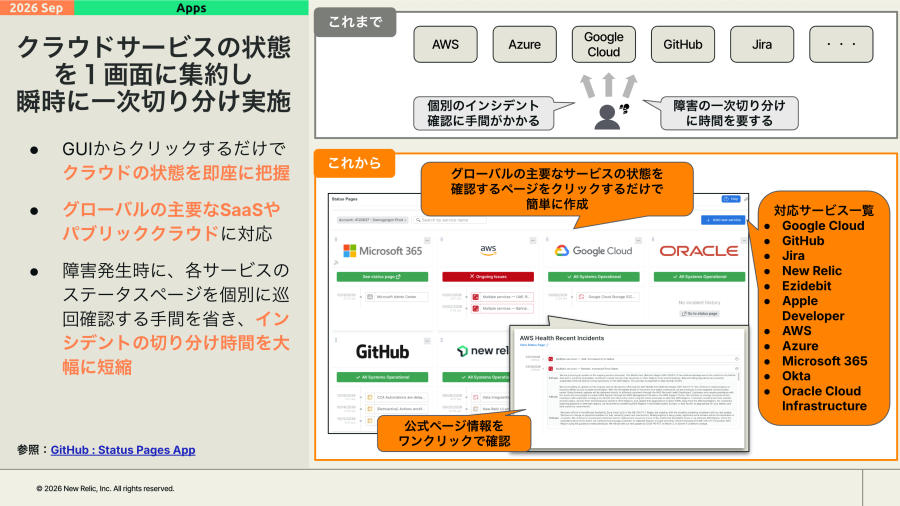Grab the AWS card drag handle
Image resolution: width=900 pixels, height=506 pixels.
pyautogui.click(x=442, y=239)
